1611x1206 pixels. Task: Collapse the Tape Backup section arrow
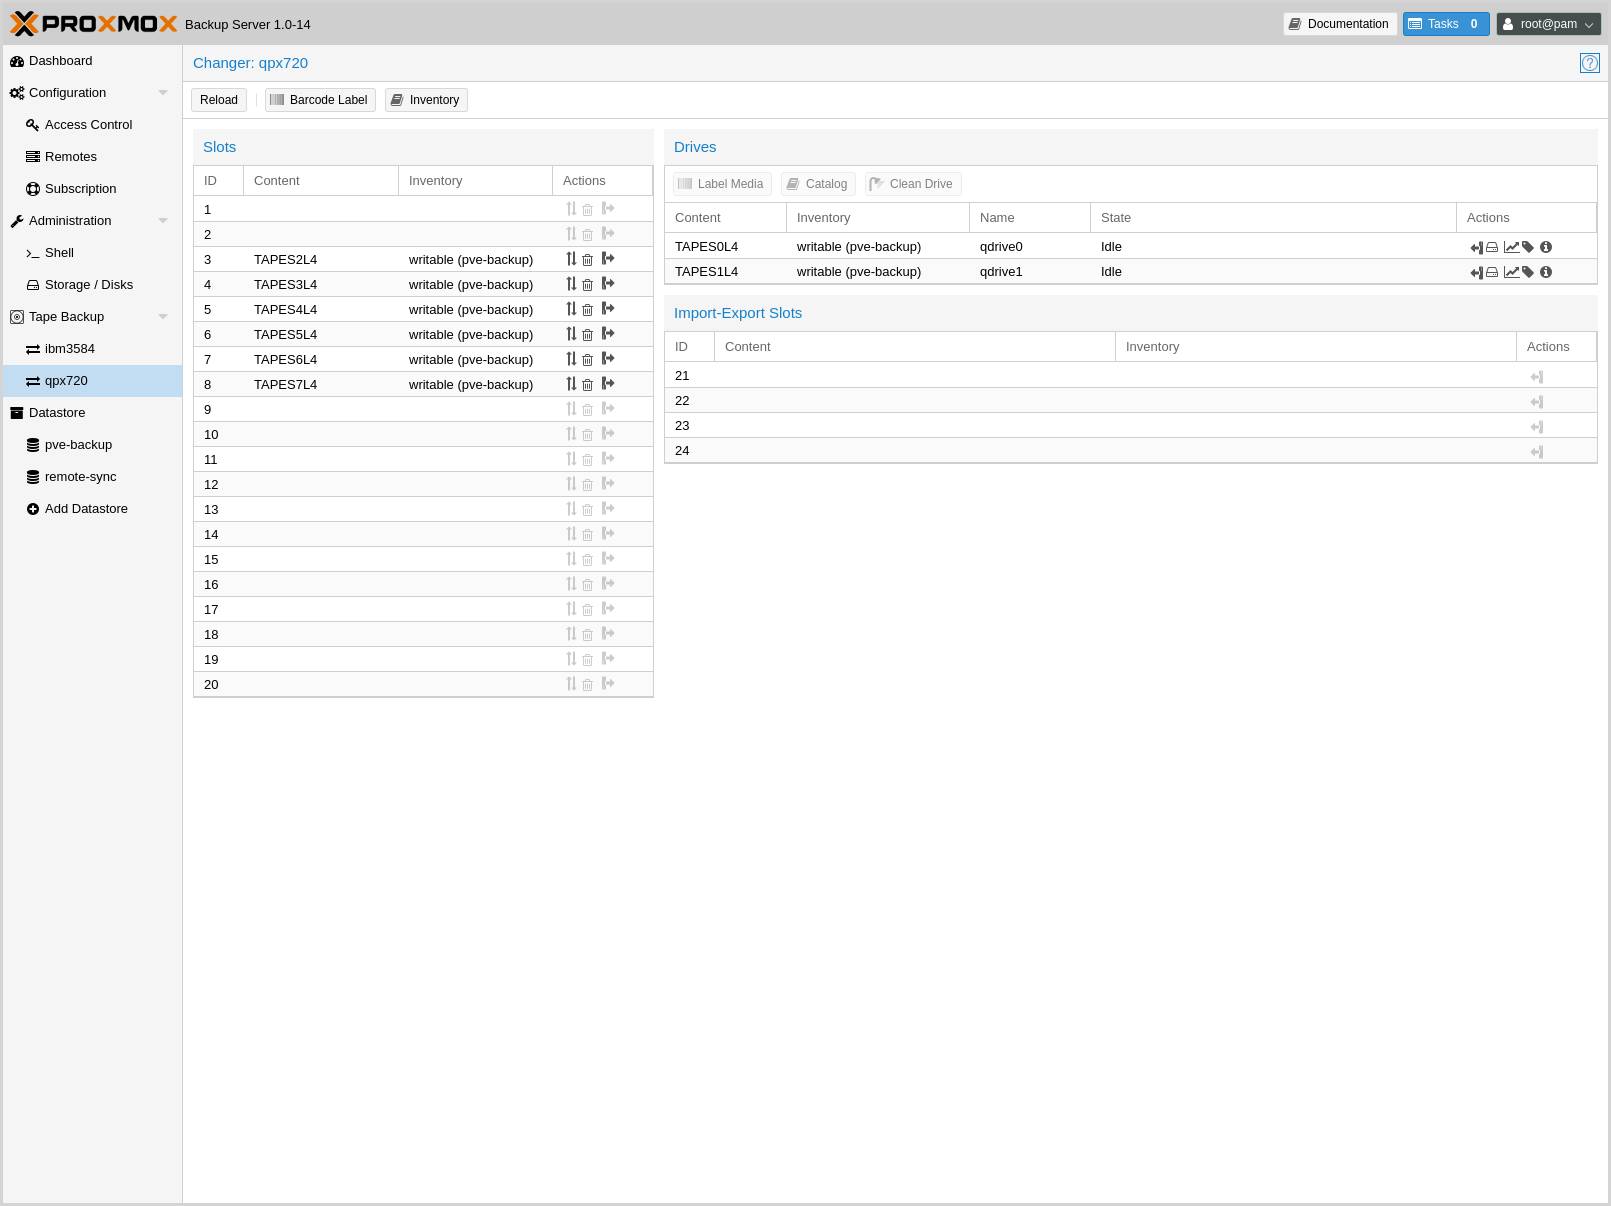click(x=163, y=317)
